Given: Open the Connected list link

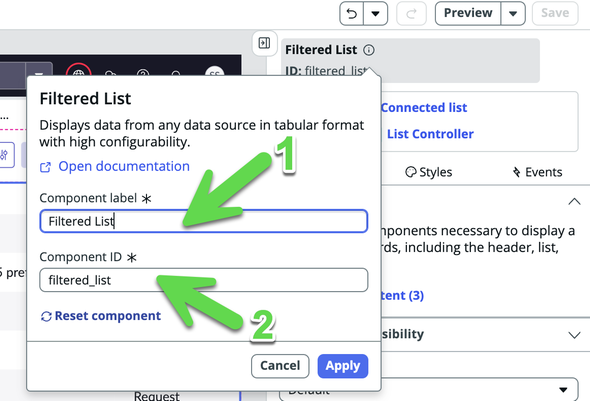Looking at the screenshot, I should click(424, 108).
